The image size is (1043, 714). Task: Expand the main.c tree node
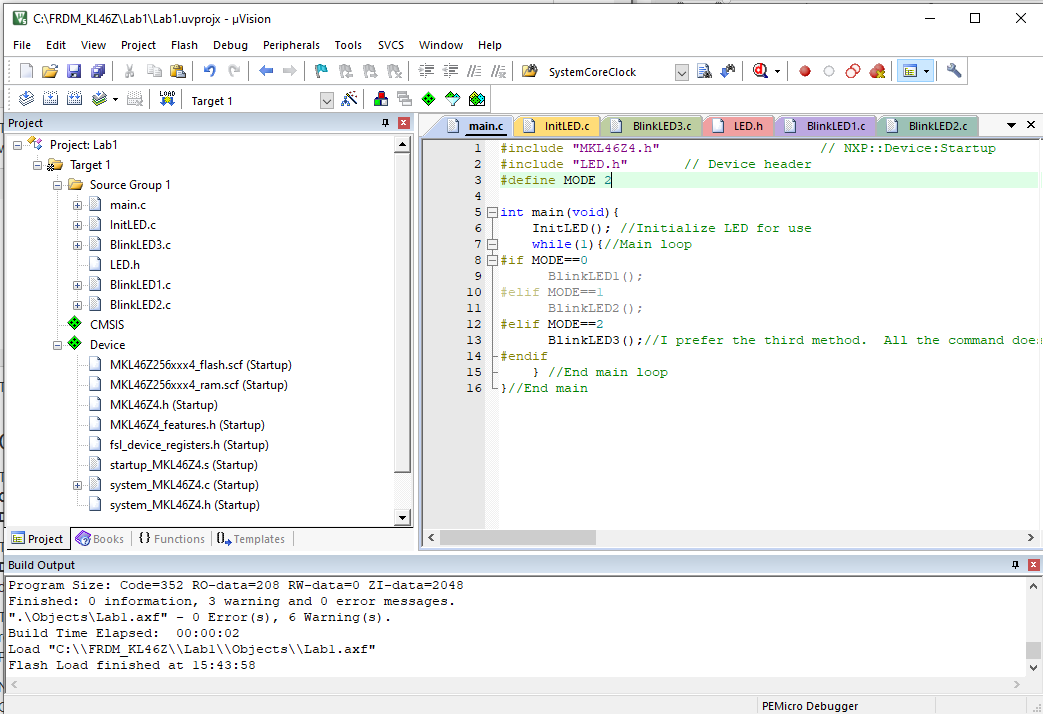pyautogui.click(x=77, y=205)
